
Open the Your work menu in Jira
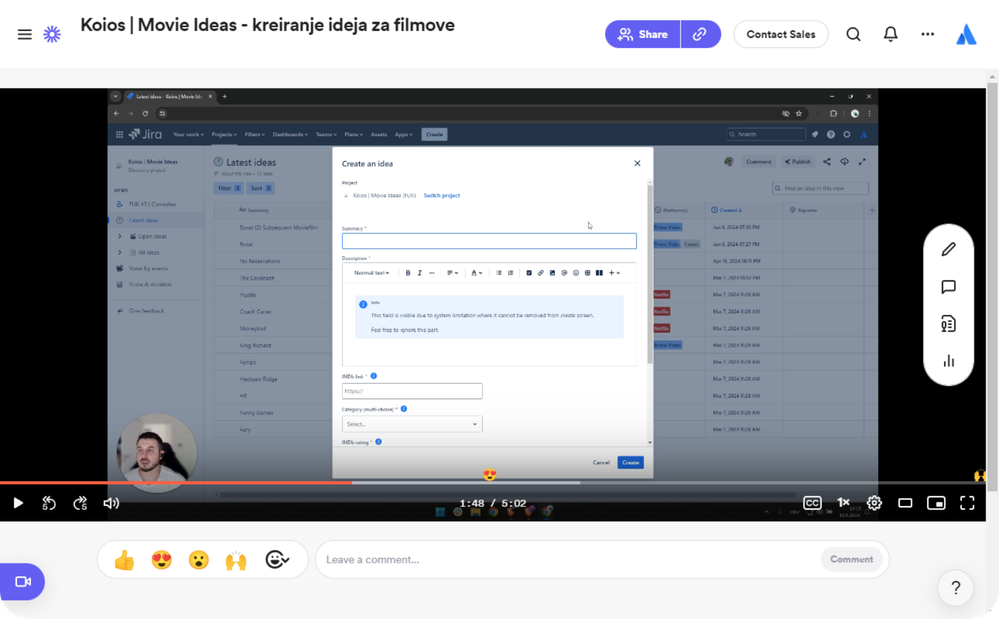click(x=188, y=134)
